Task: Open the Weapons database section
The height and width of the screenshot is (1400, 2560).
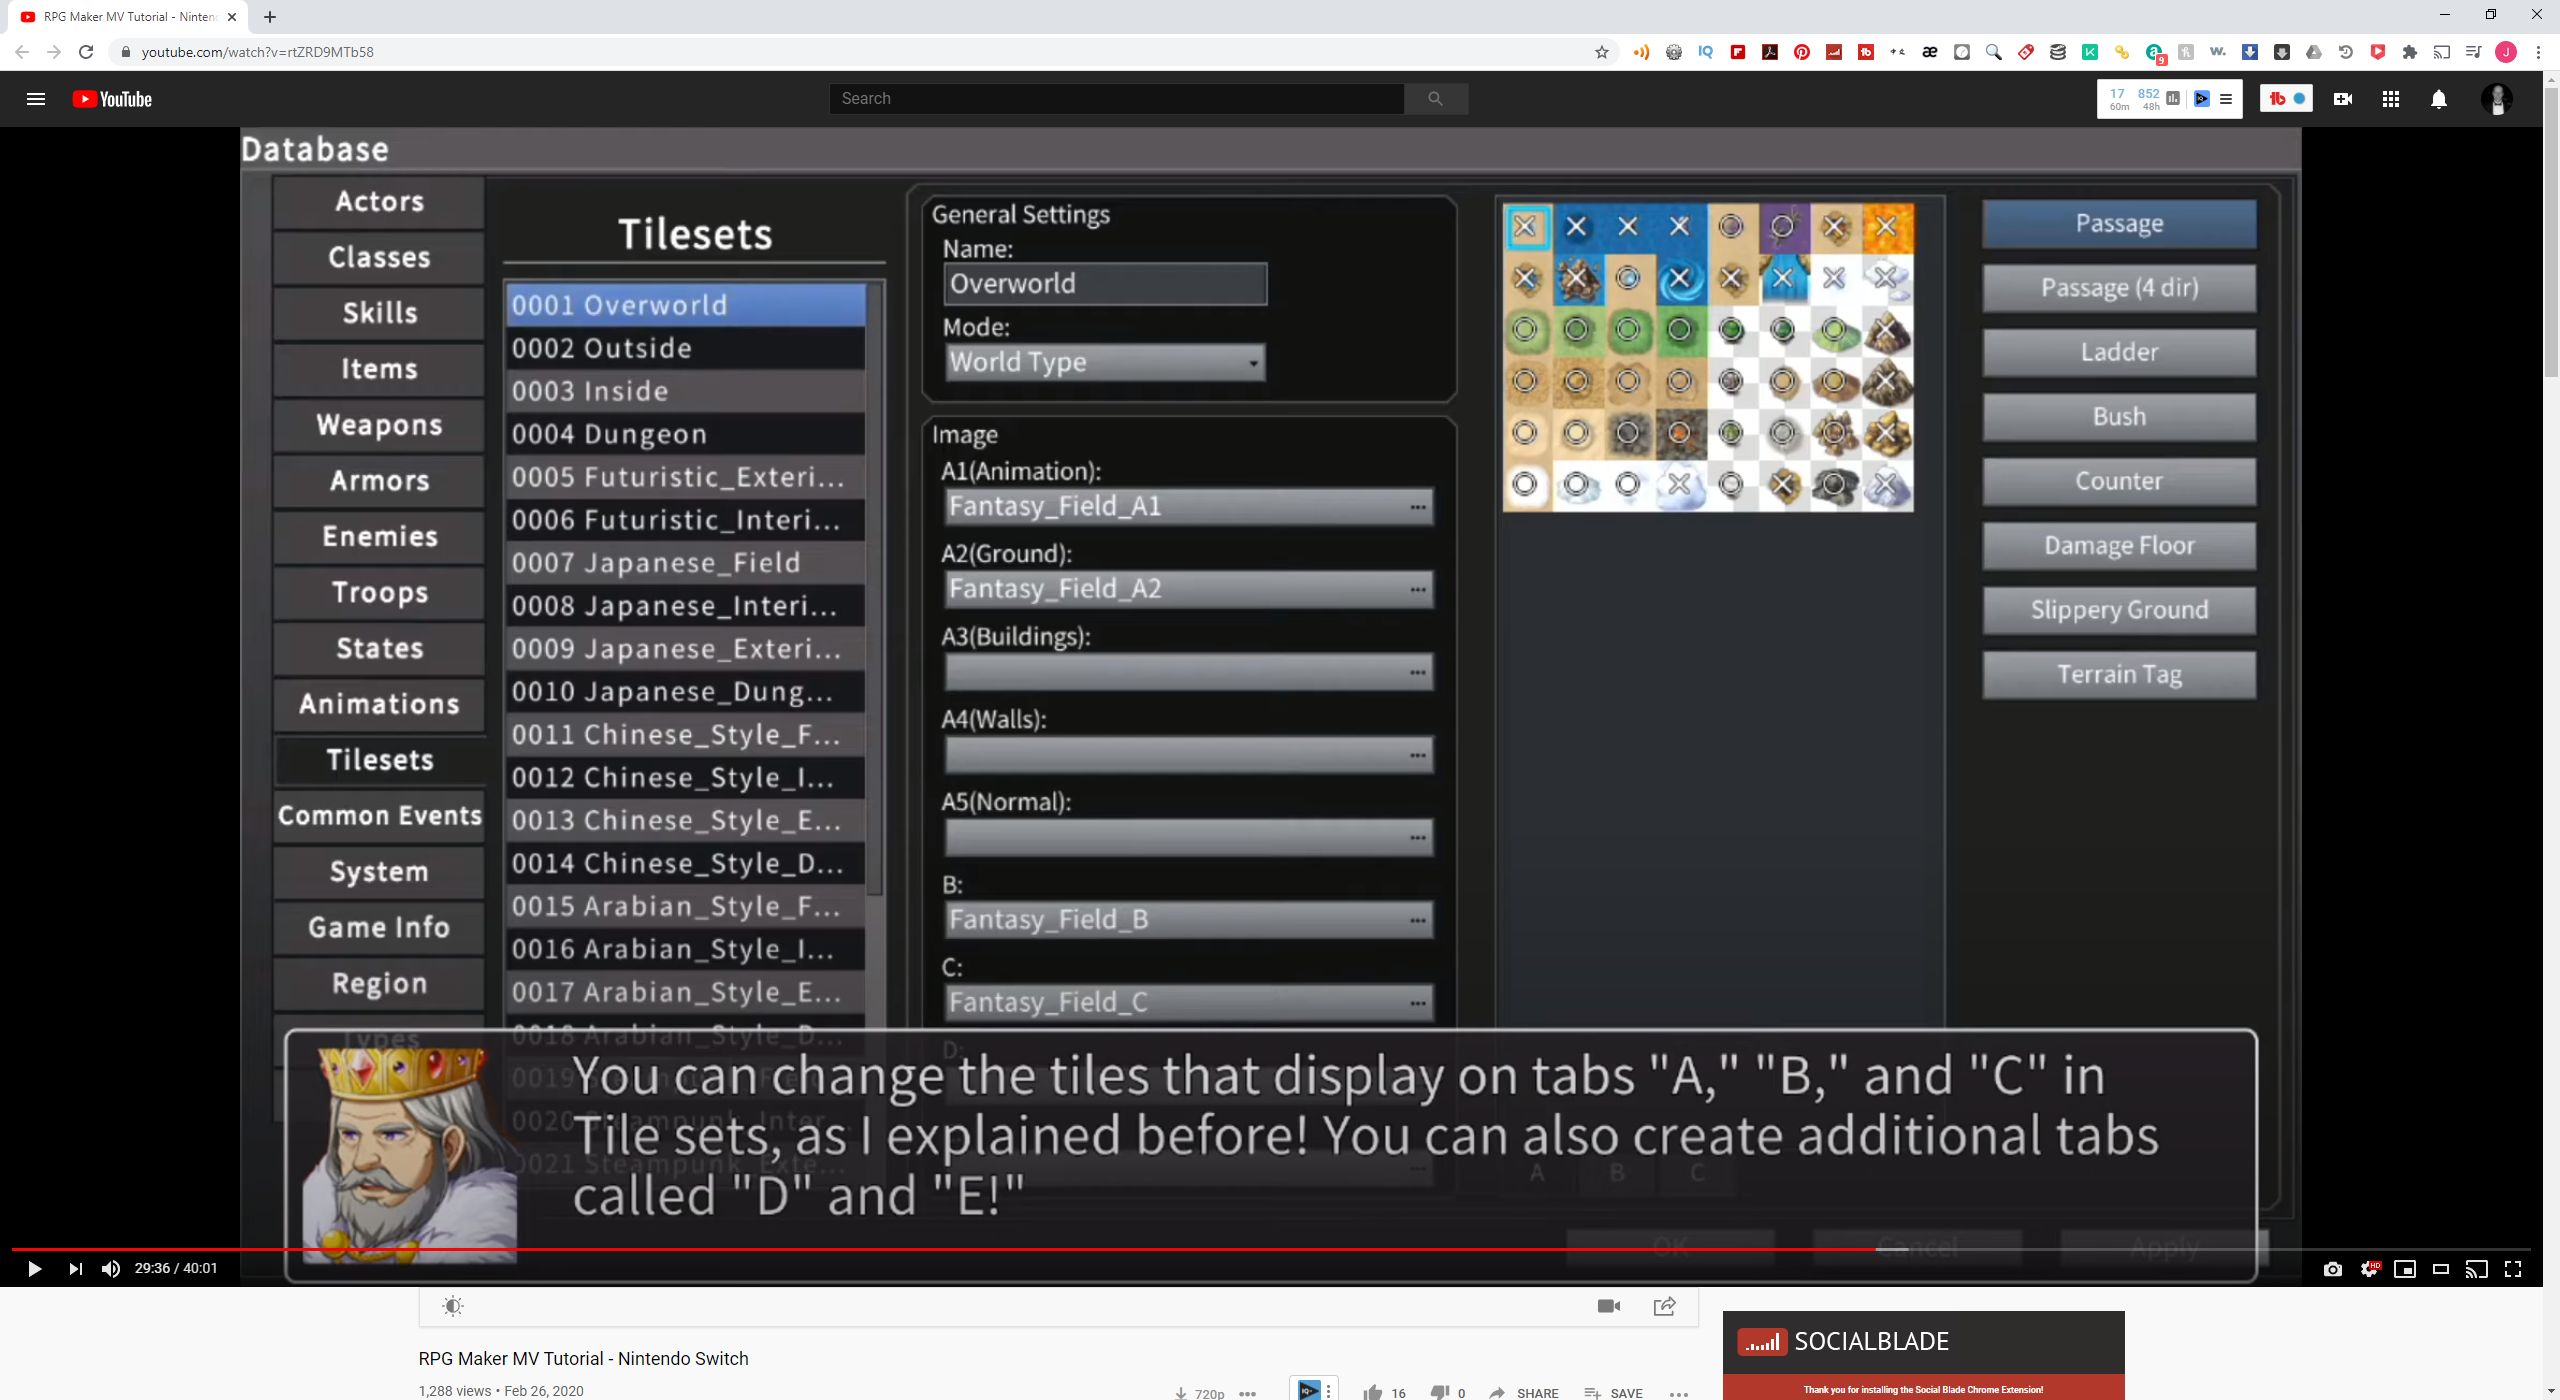Action: point(379,425)
